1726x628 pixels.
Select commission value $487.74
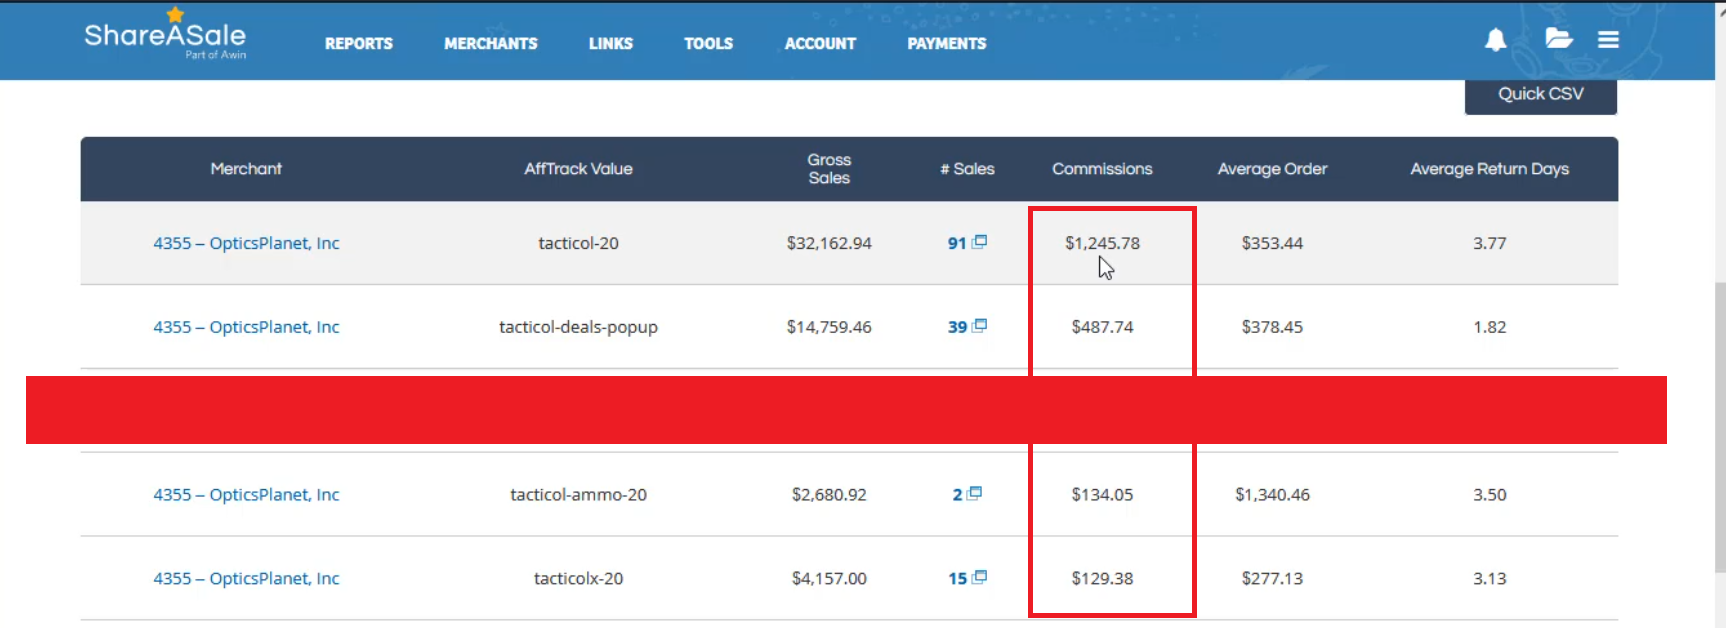1102,327
